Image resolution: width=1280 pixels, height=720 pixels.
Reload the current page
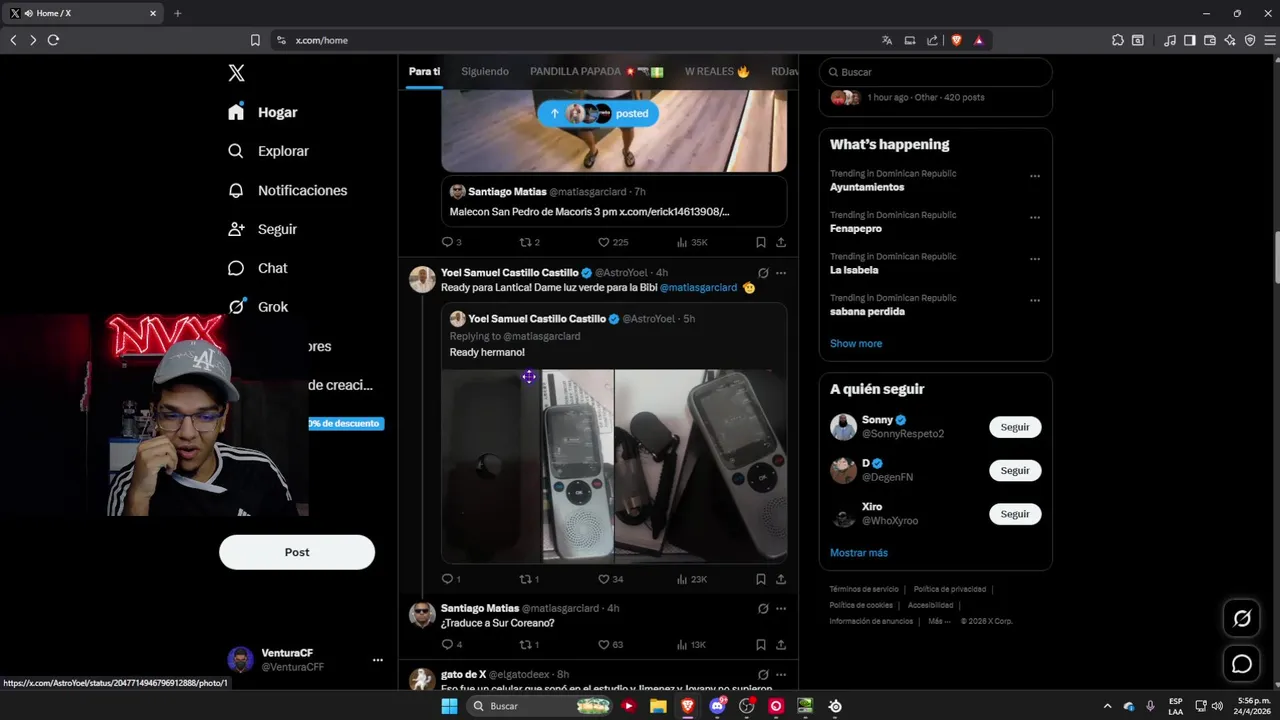pyautogui.click(x=53, y=40)
